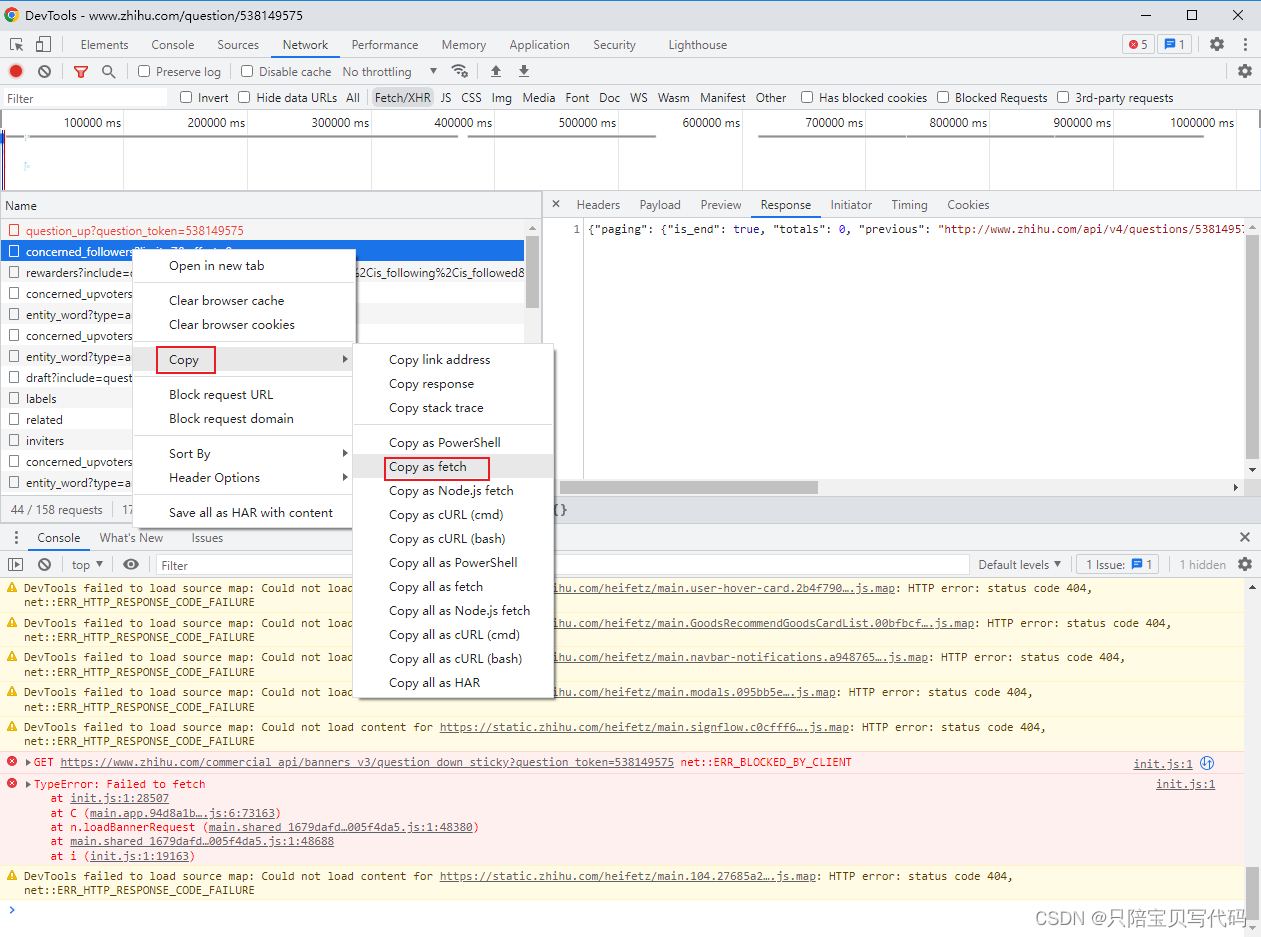1261x937 pixels.
Task: Open DevTools three-dot customize menu
Action: click(1245, 44)
